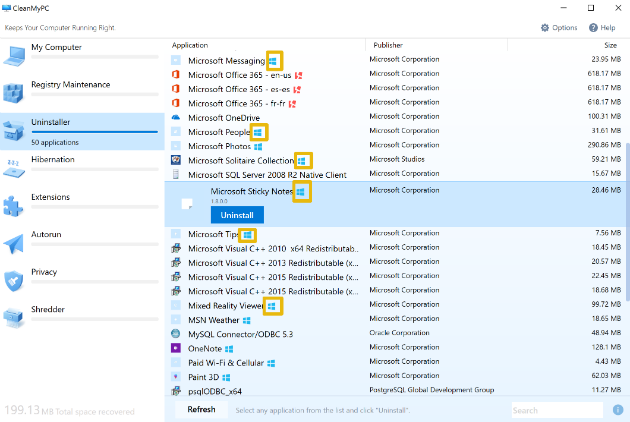This screenshot has width=630, height=422.
Task: Click the OneDrive cloud icon
Action: [x=176, y=117]
